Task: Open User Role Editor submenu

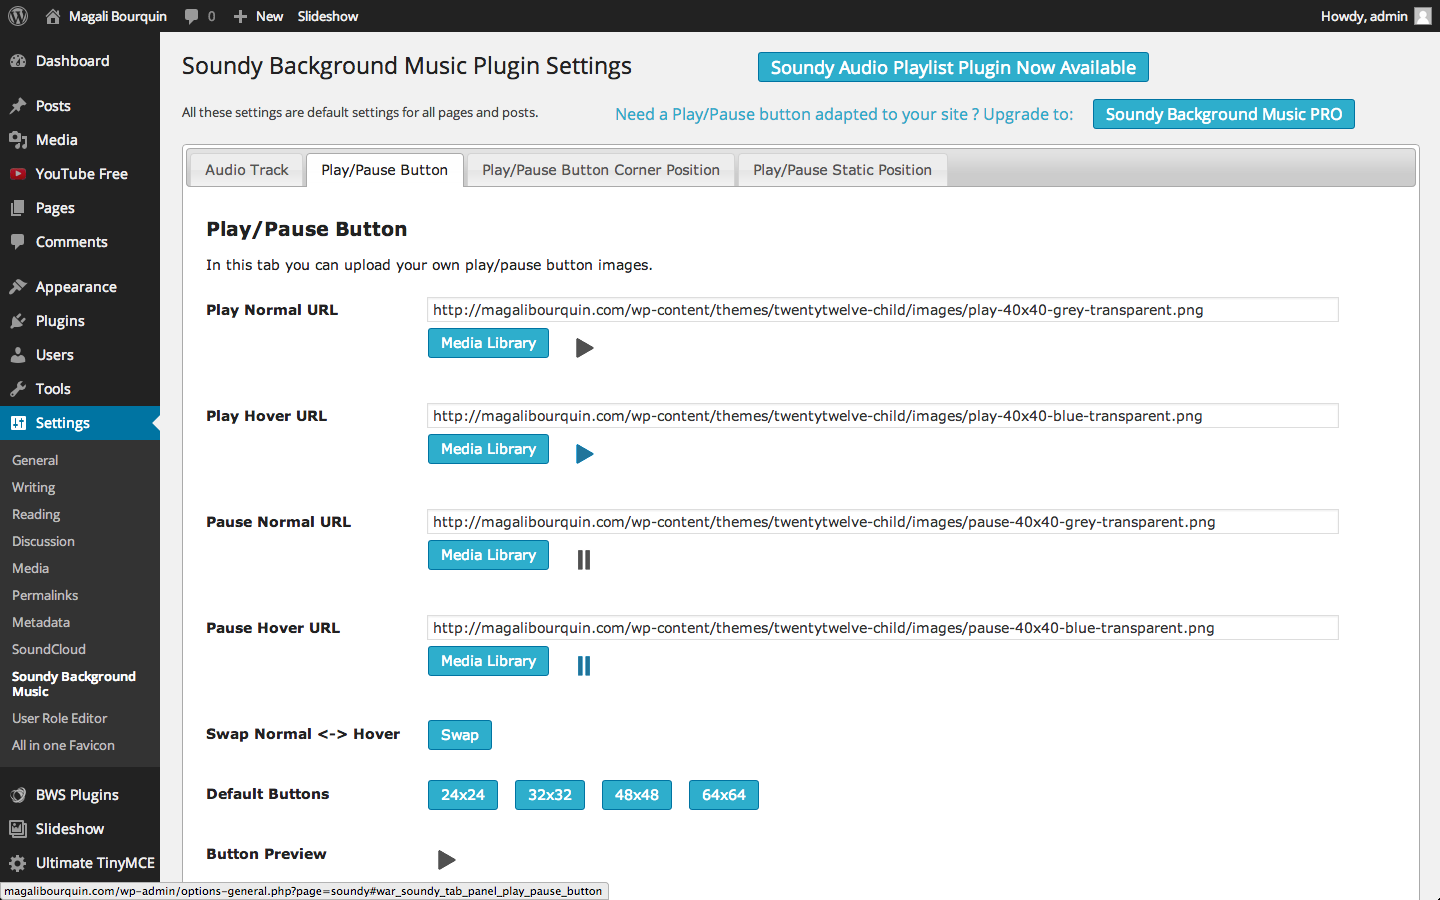Action: (x=59, y=718)
